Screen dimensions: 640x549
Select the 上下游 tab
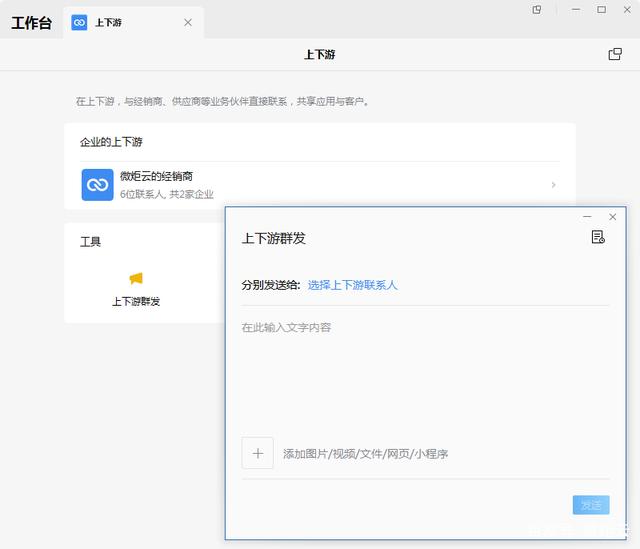pyautogui.click(x=133, y=22)
